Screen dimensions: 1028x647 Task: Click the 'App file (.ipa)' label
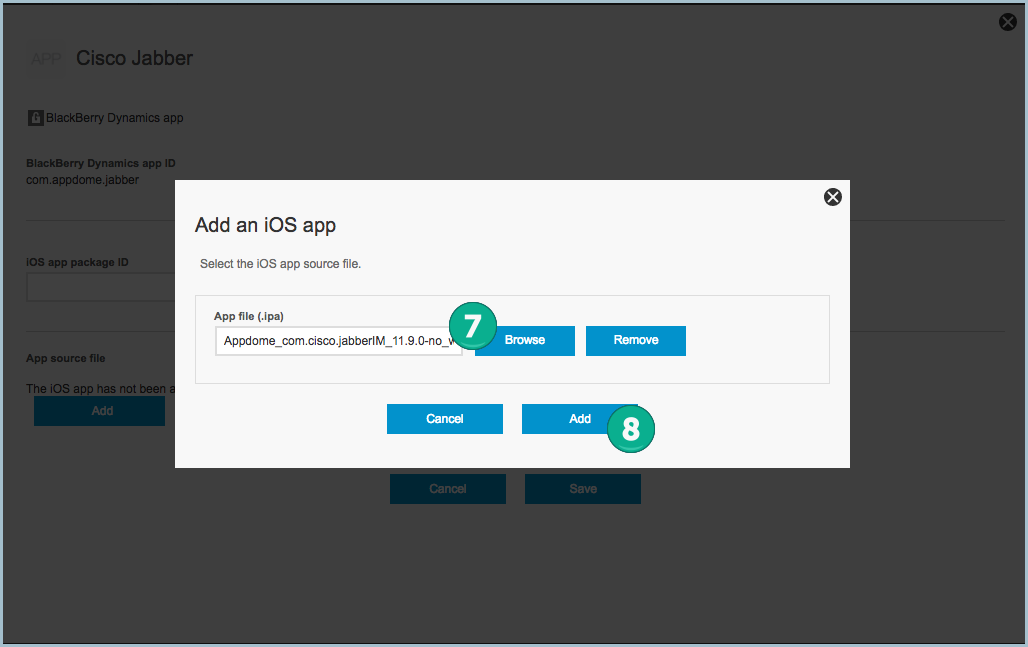pos(248,316)
